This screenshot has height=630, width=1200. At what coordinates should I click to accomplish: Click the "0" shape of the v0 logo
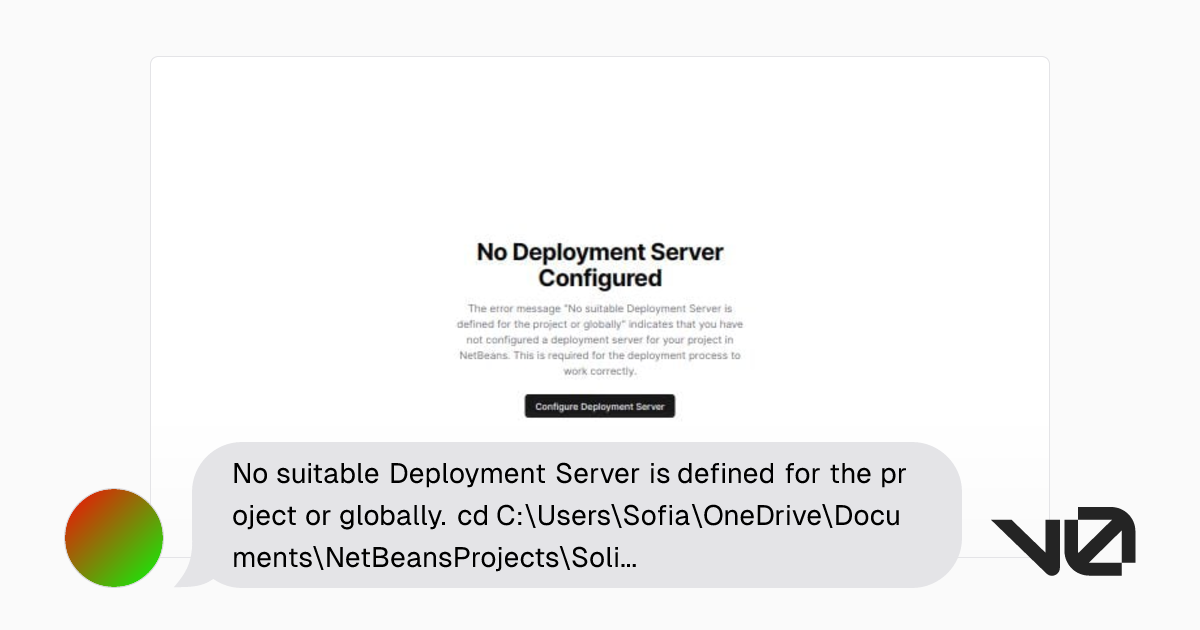click(x=1102, y=541)
